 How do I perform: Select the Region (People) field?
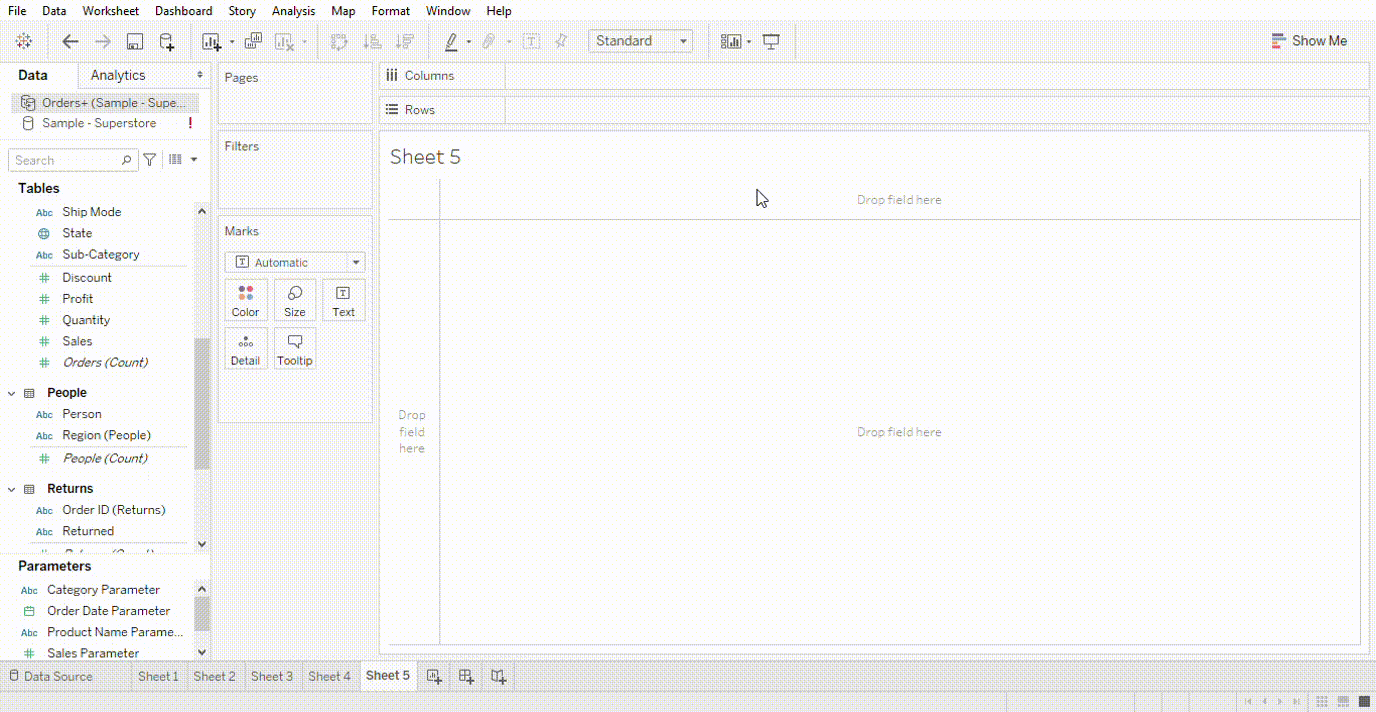(106, 435)
